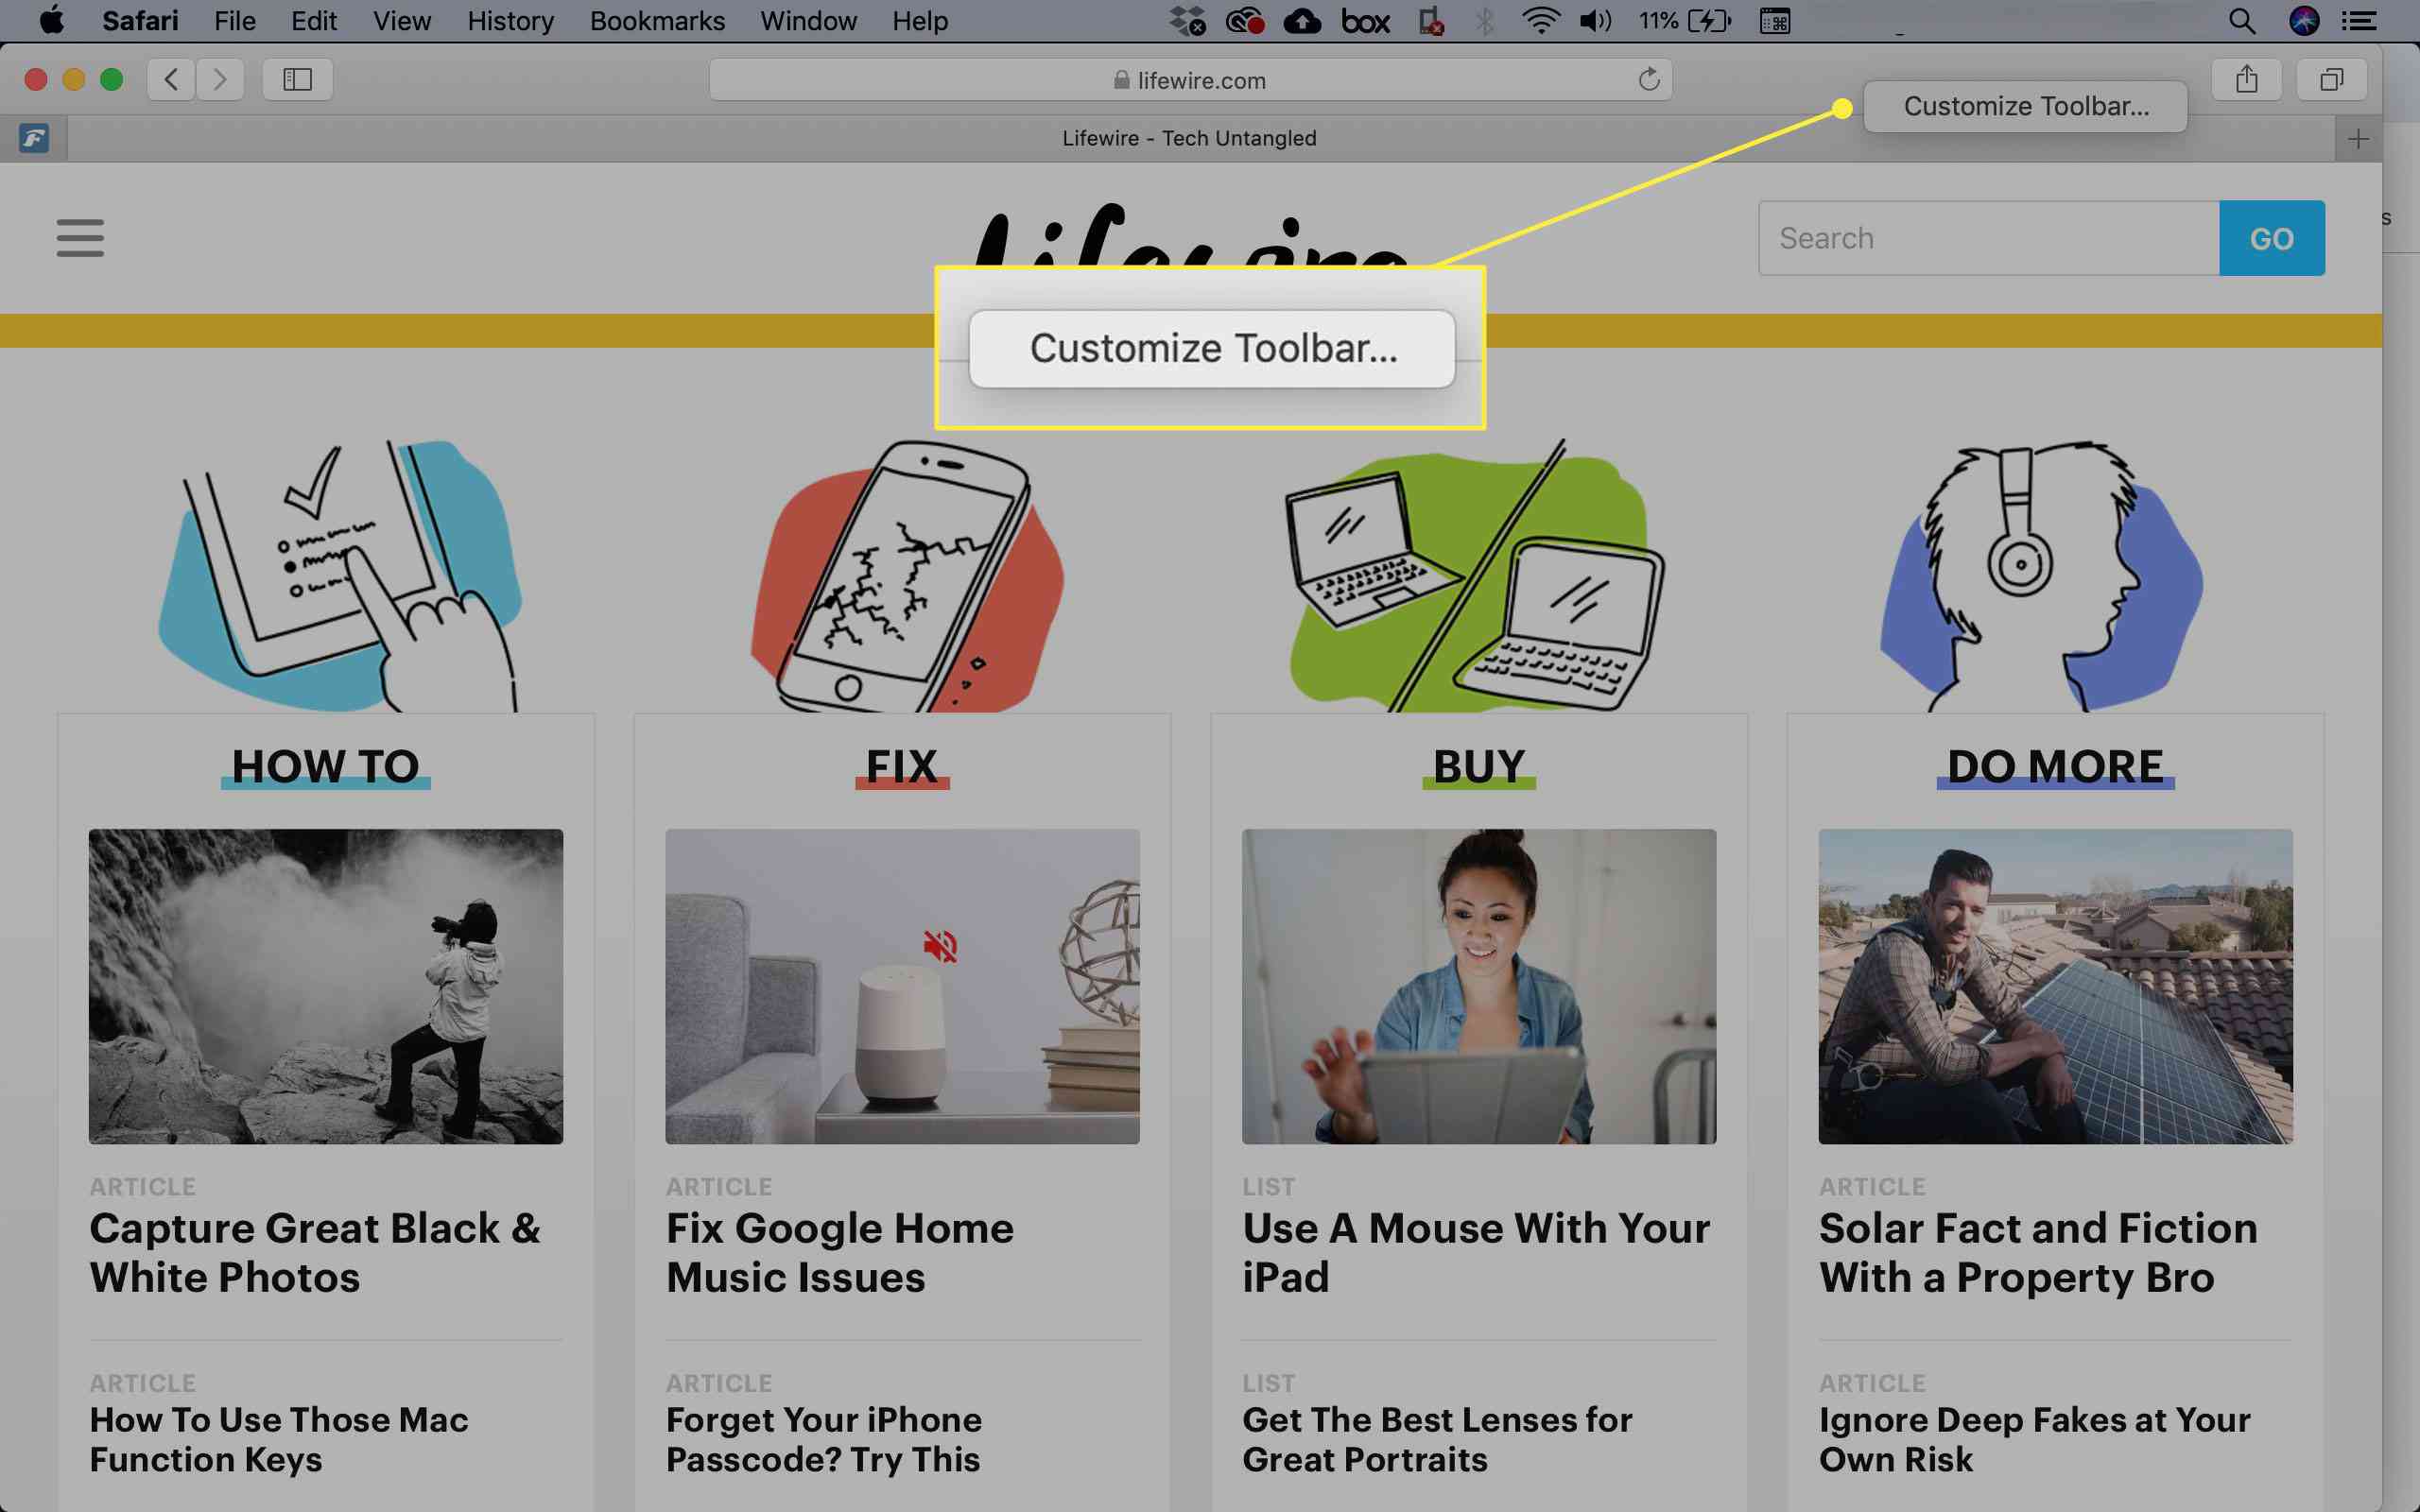Image resolution: width=2420 pixels, height=1512 pixels.
Task: Toggle Safari back navigation button
Action: pyautogui.click(x=169, y=78)
